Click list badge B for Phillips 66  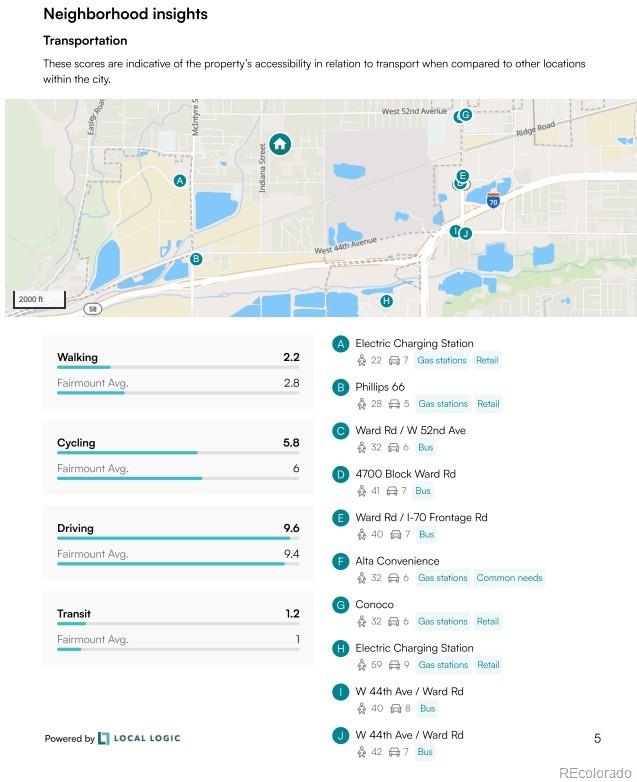(341, 388)
